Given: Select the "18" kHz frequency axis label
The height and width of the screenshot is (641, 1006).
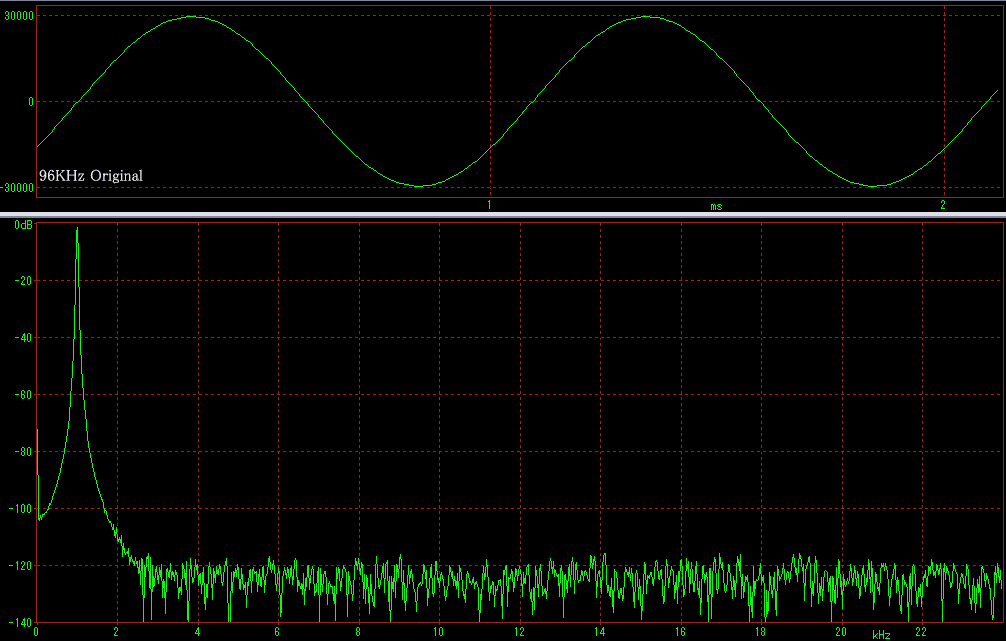Looking at the screenshot, I should click(x=760, y=632).
